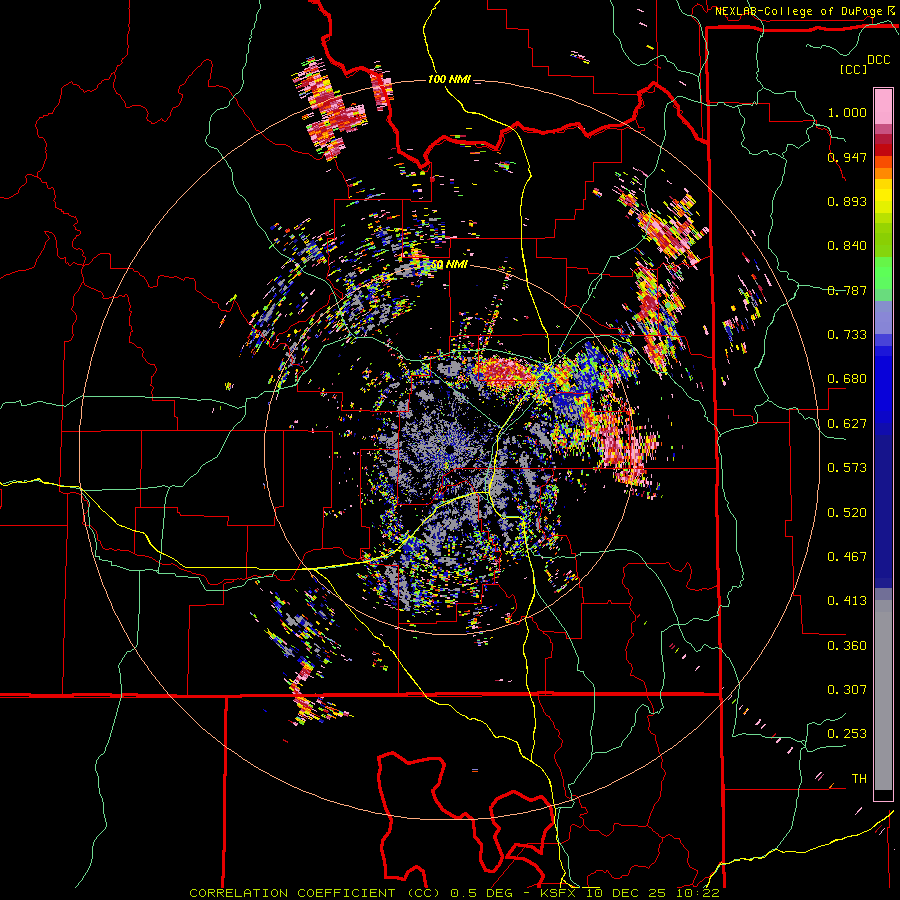
Task: Click the 50 NMI range ring label
Action: (449, 265)
